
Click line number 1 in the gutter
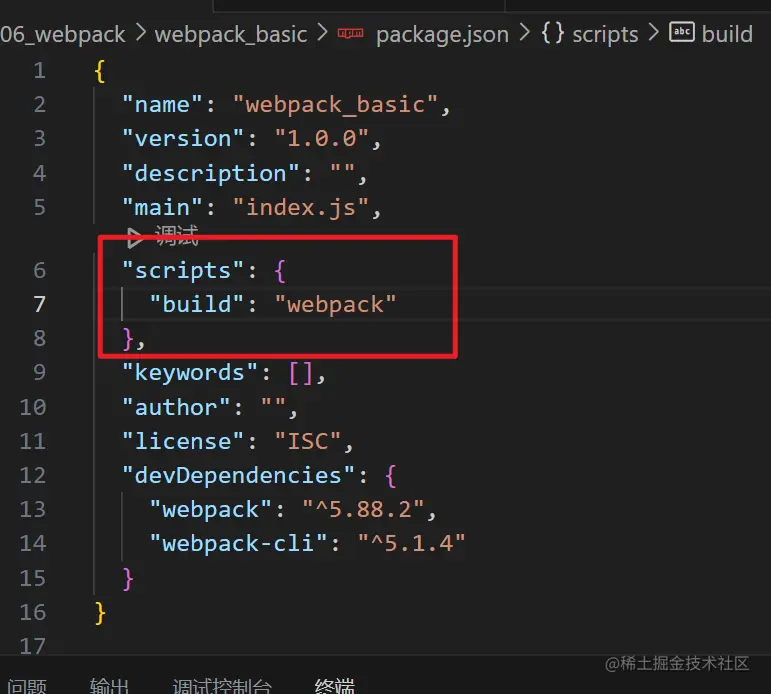tap(40, 71)
